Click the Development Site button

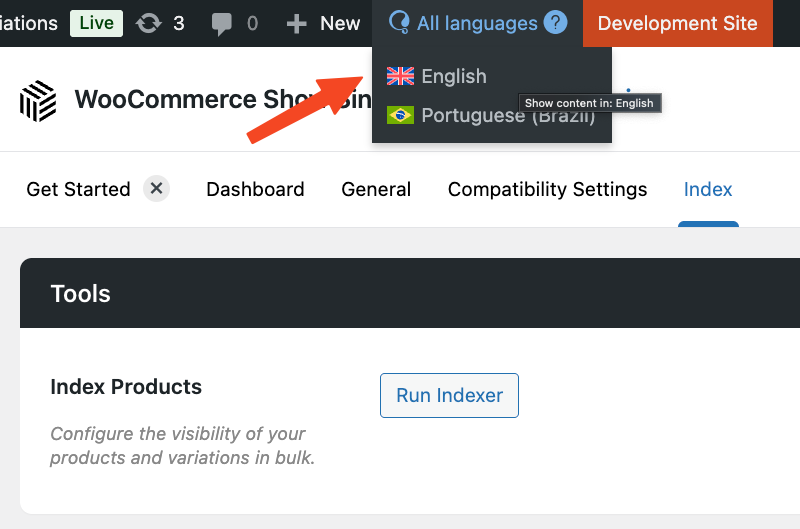tap(677, 23)
